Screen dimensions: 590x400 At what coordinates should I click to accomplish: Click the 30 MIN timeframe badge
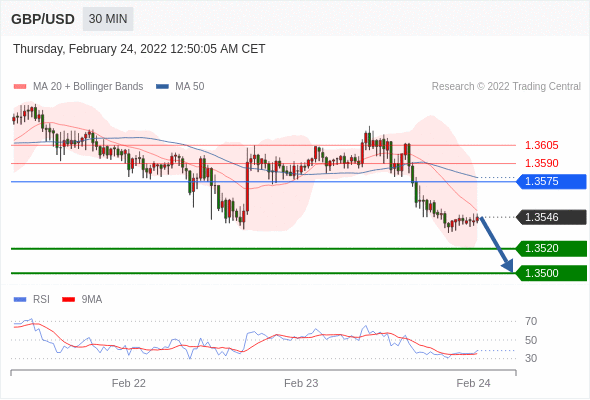108,19
